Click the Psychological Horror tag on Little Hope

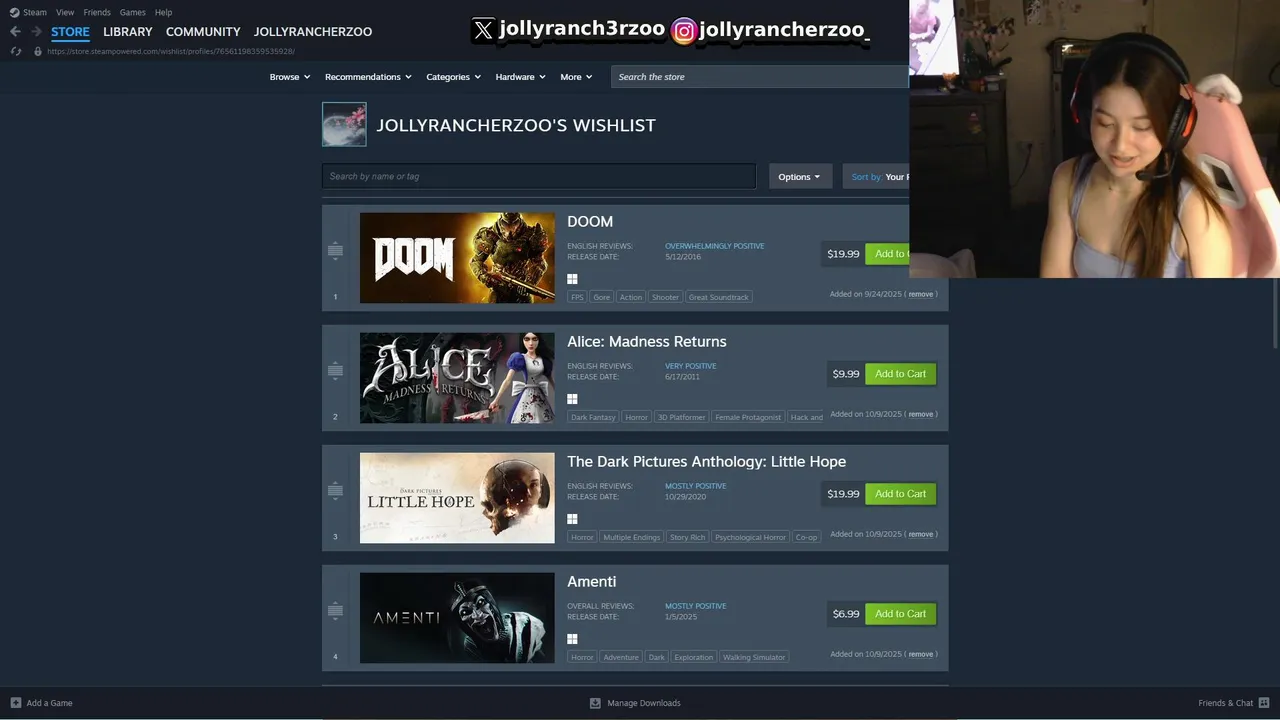coord(750,537)
